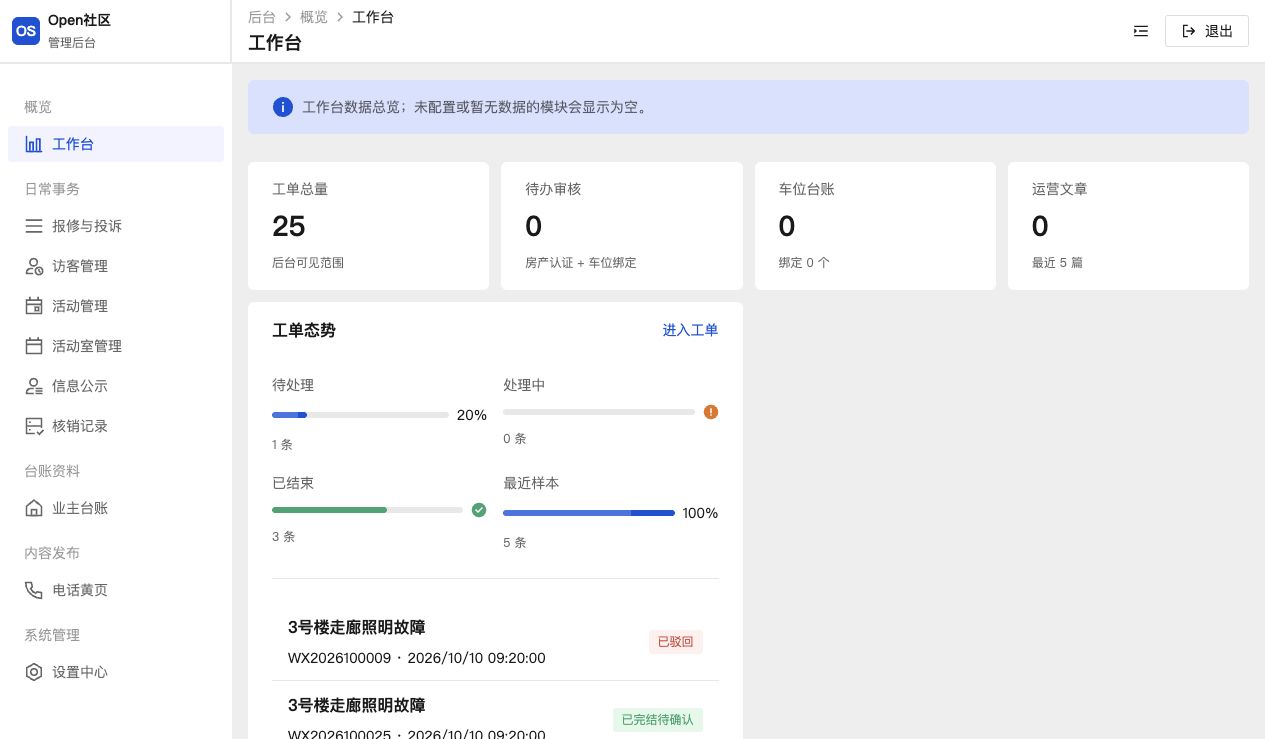Open ticket WX2026100025
Image resolution: width=1265 pixels, height=739 pixels.
point(495,712)
